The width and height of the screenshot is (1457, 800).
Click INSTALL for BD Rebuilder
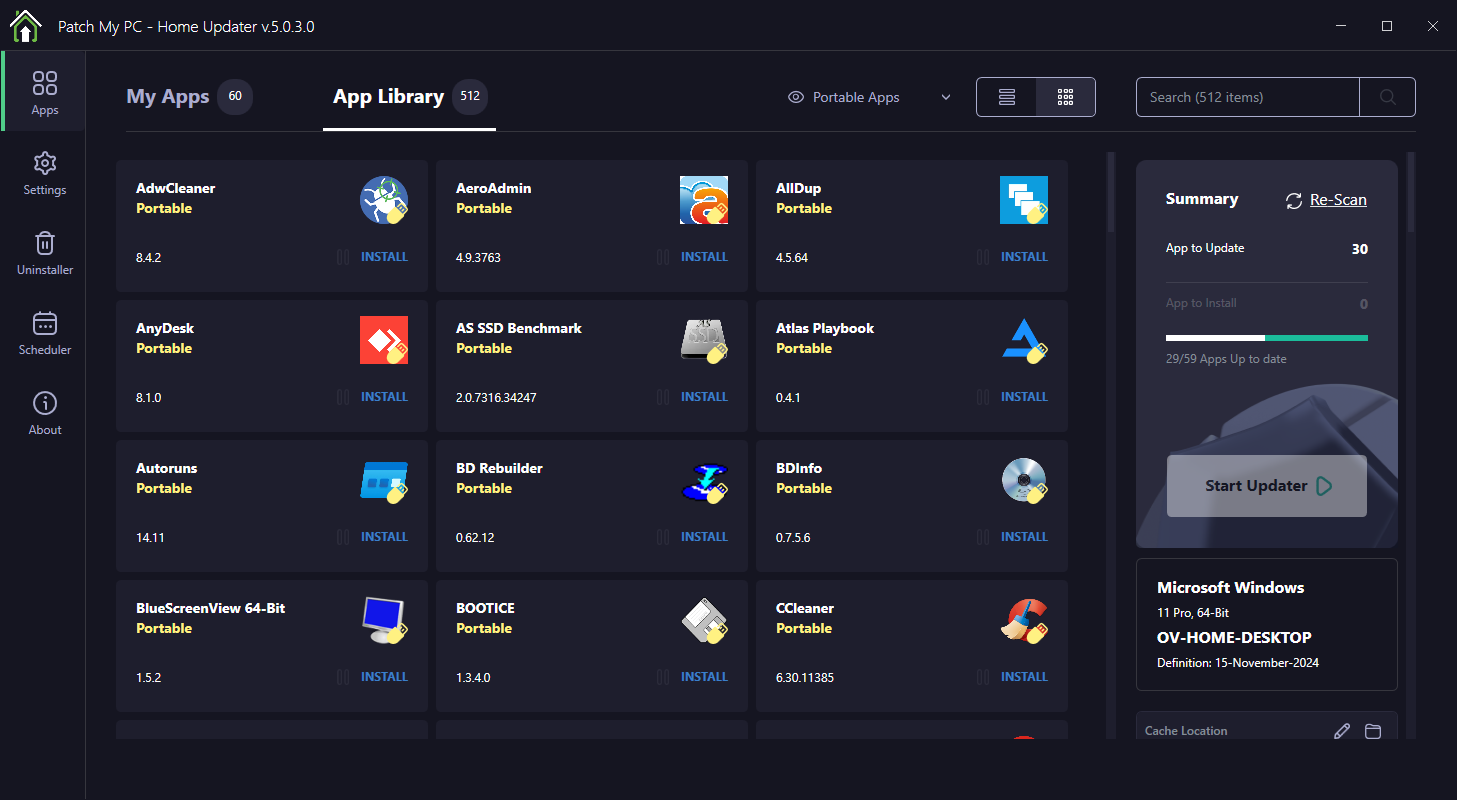[704, 537]
